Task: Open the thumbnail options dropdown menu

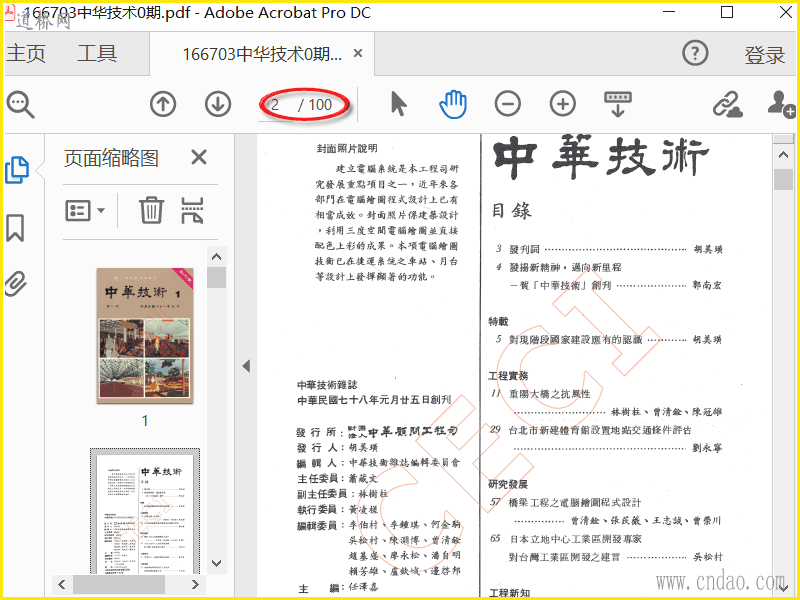Action: (85, 210)
